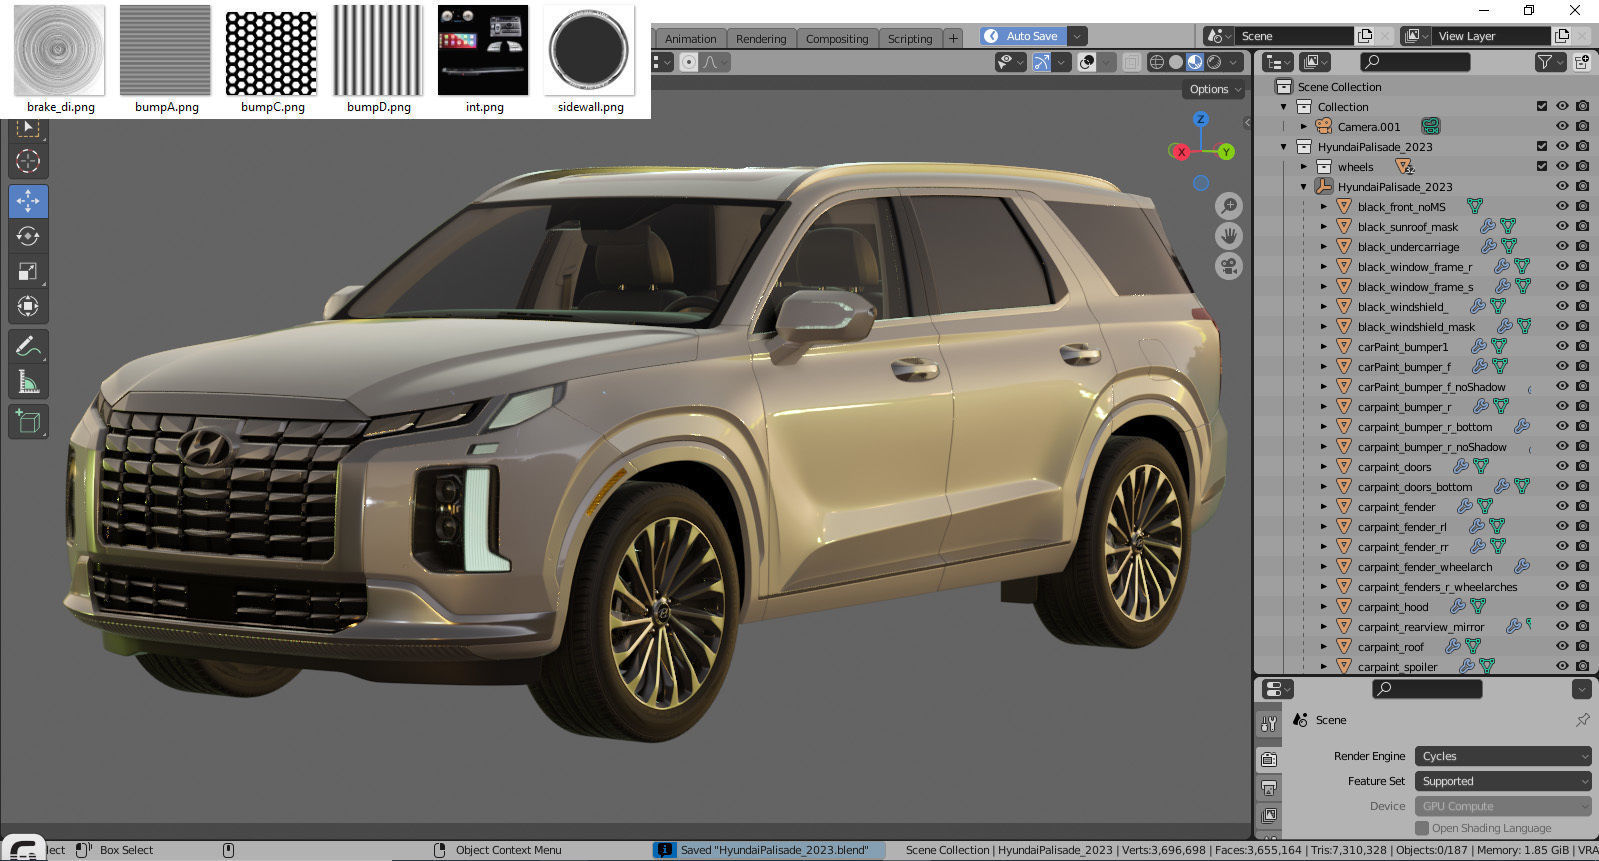Open viewport shading options dropdown
The width and height of the screenshot is (1599, 861).
coord(1234,62)
